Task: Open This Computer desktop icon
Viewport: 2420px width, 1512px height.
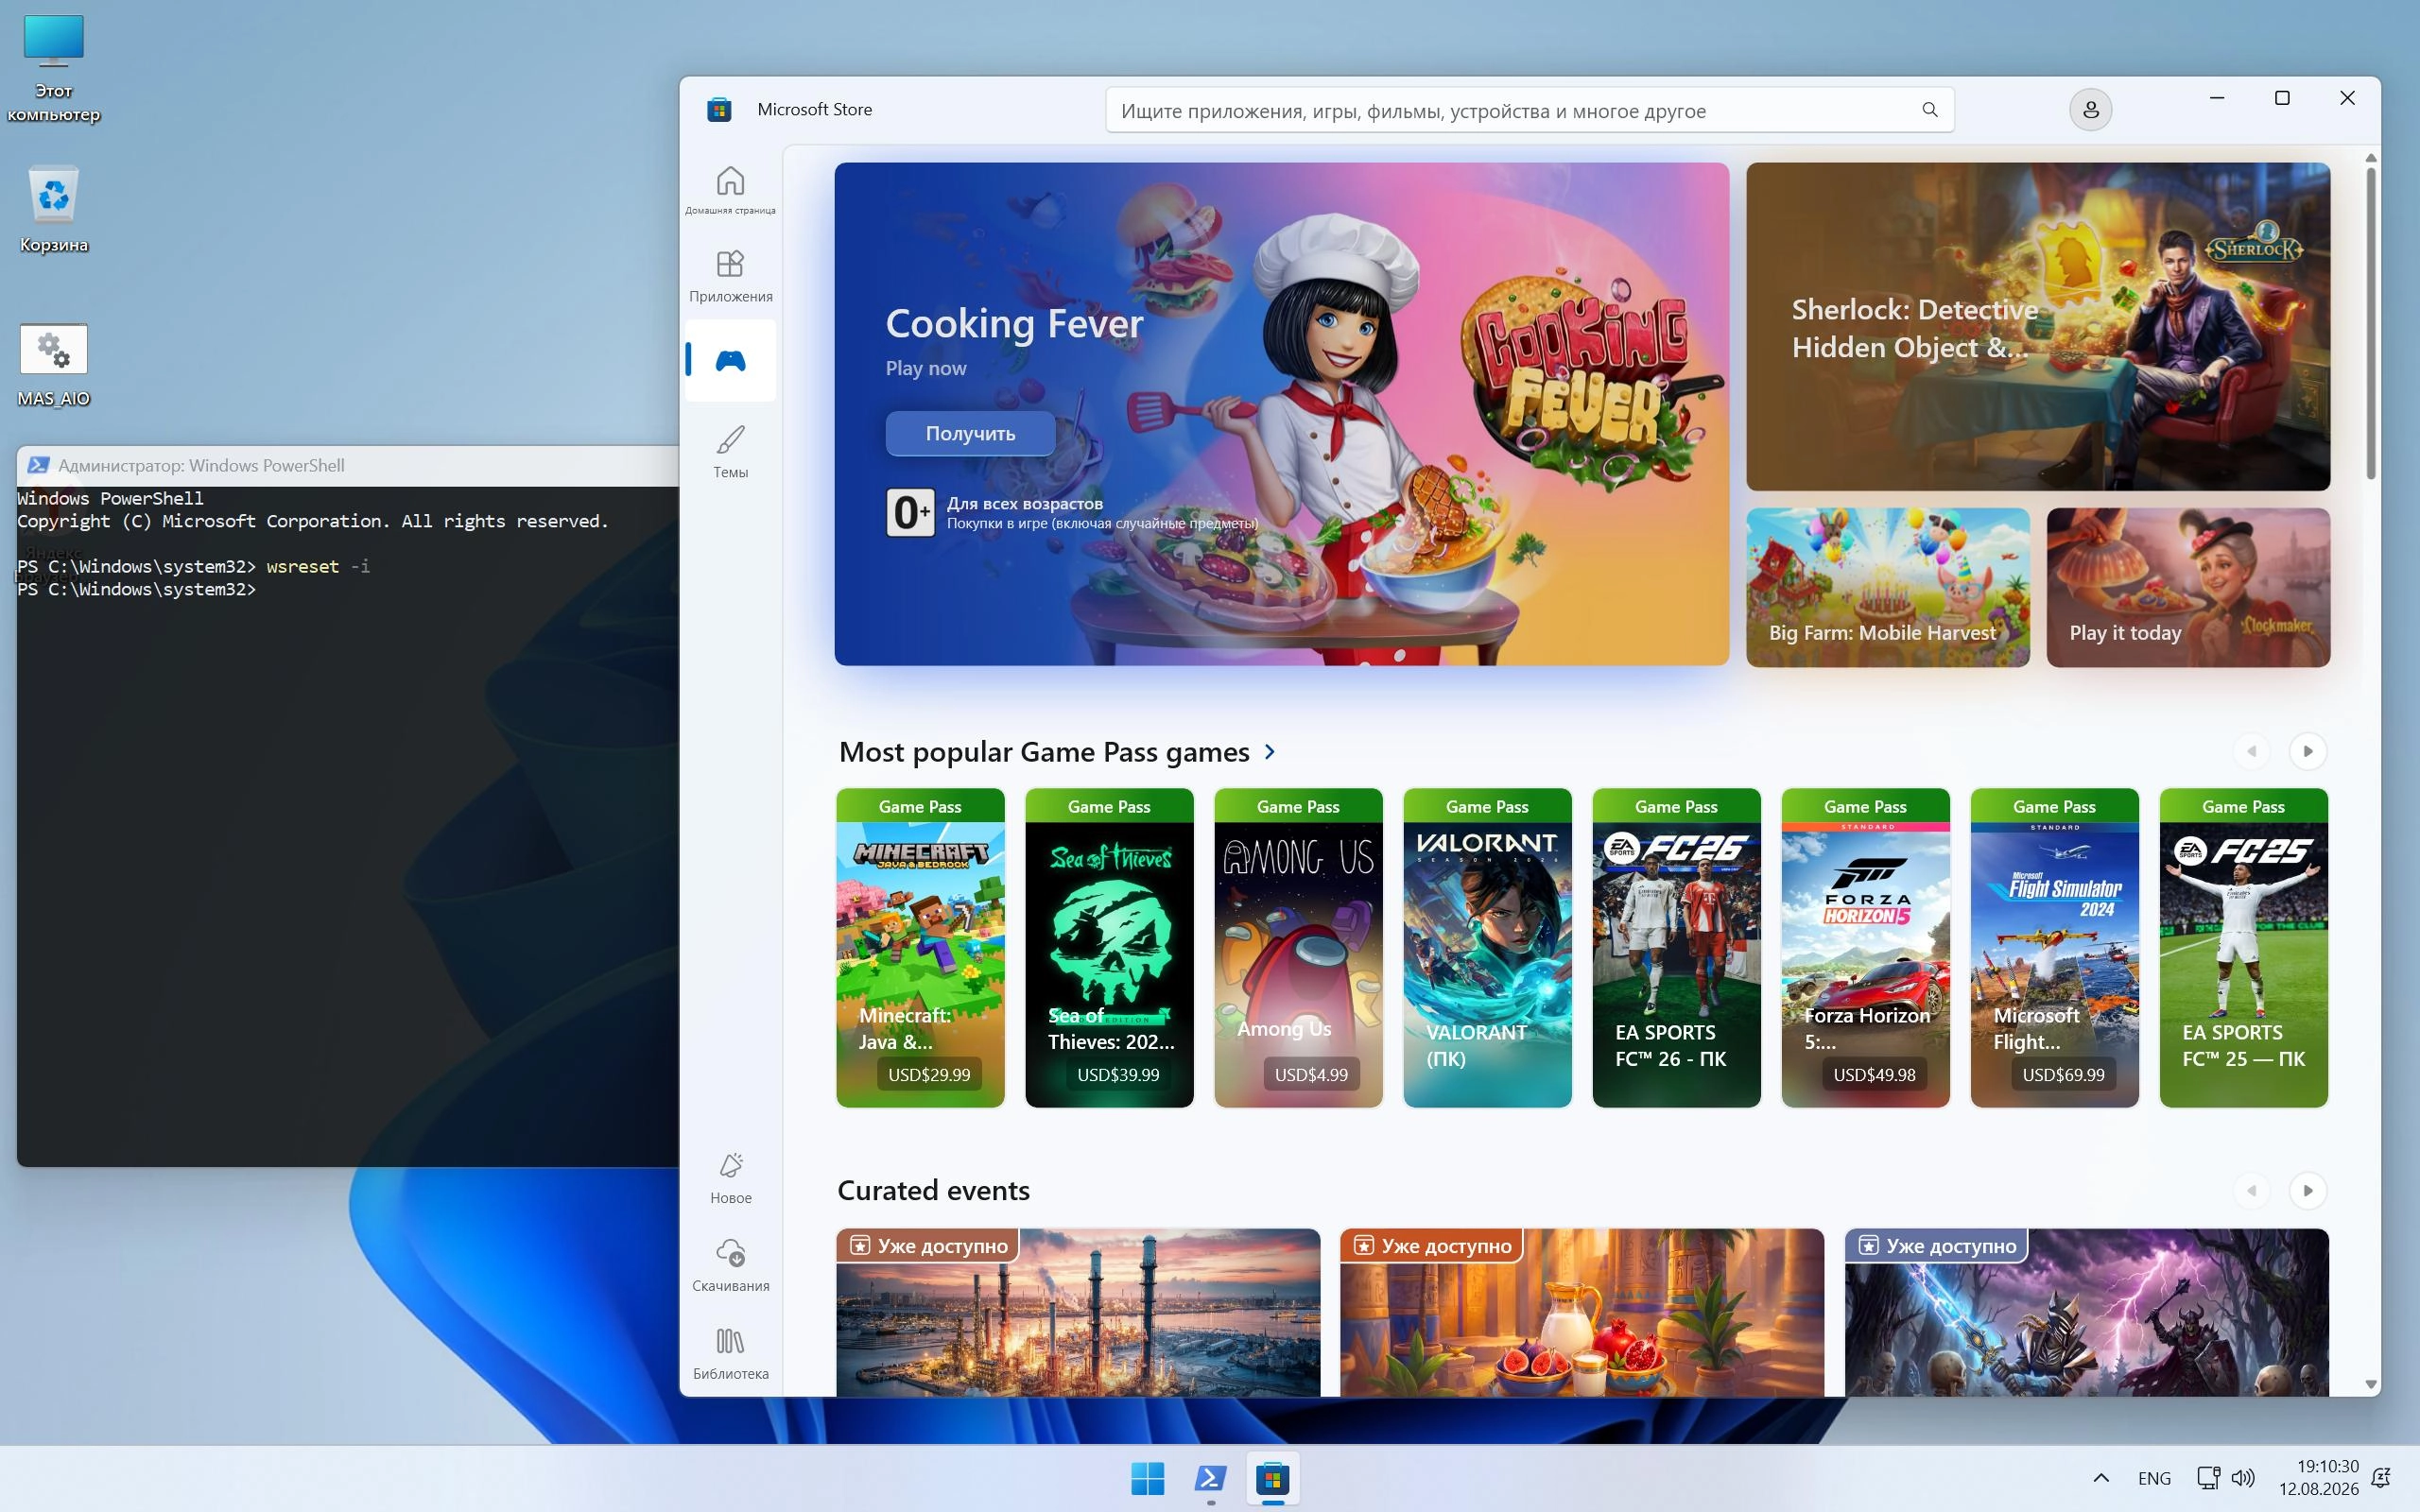Action: [54, 68]
